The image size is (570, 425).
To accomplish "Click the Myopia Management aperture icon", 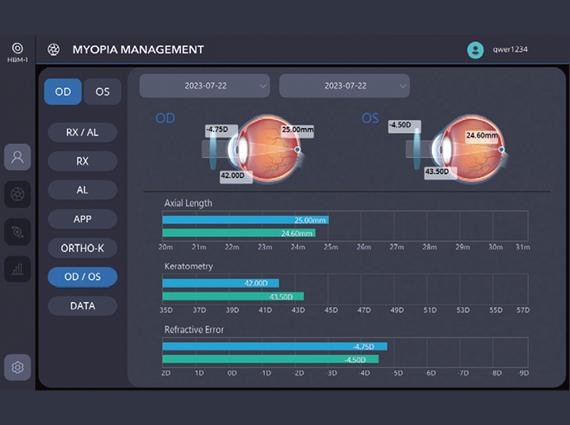I will (54, 49).
